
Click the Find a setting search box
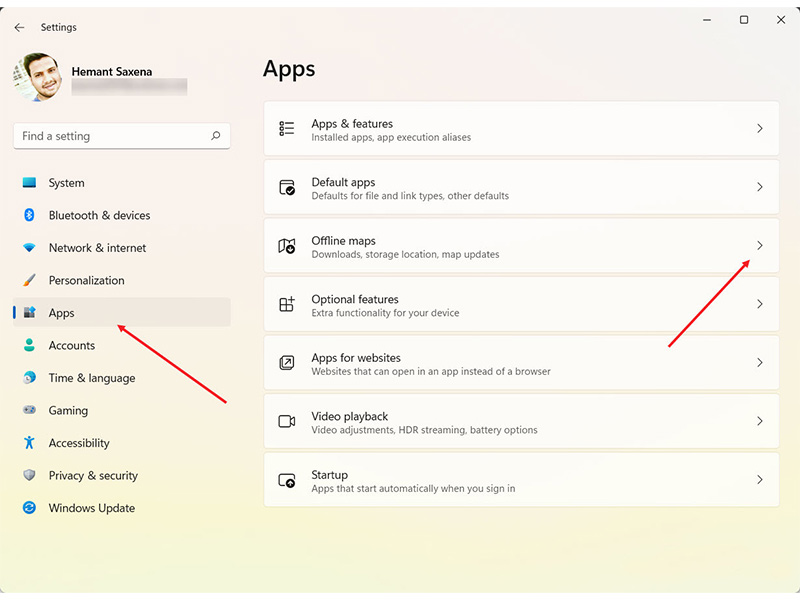click(121, 136)
